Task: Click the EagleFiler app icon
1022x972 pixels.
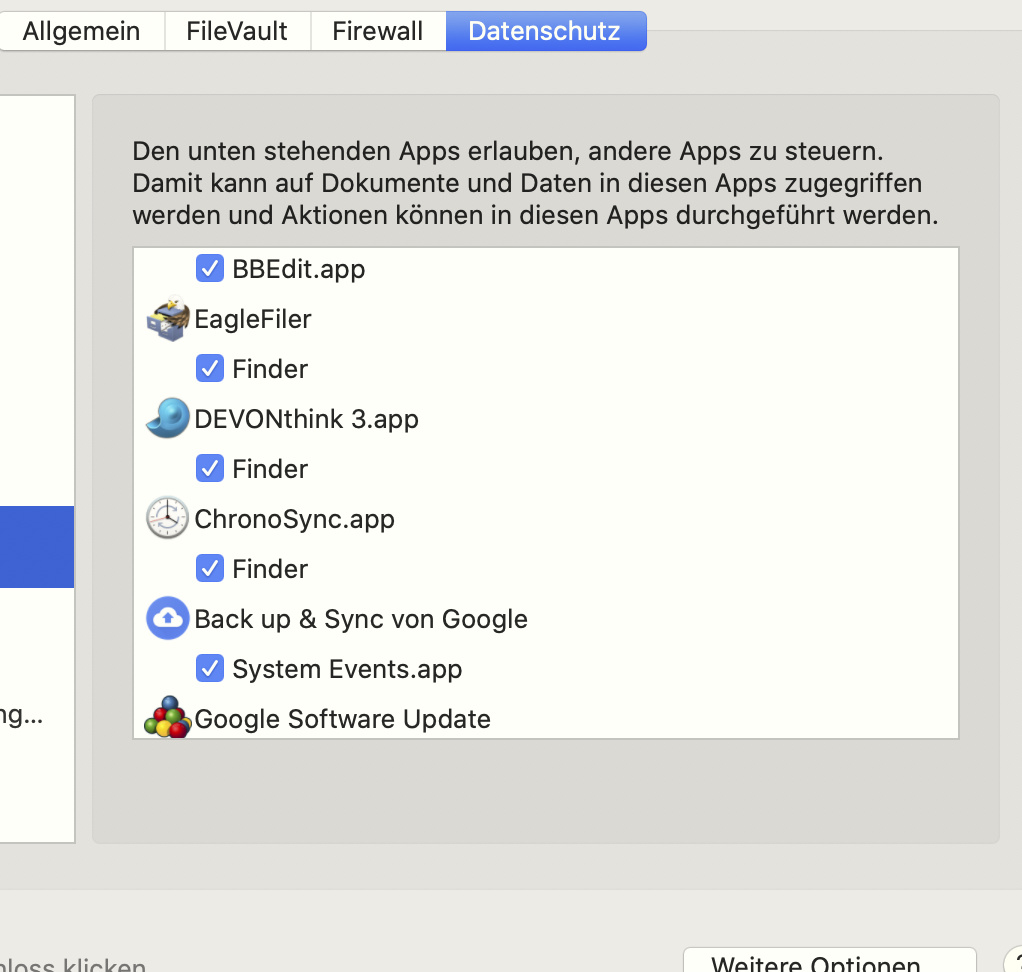Action: pyautogui.click(x=167, y=318)
